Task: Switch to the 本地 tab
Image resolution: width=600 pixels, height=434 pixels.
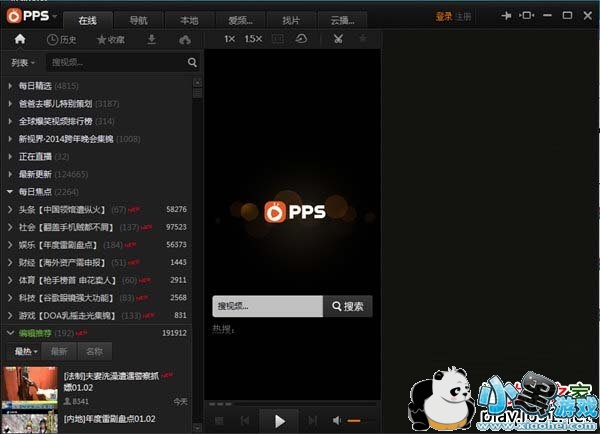Action: click(x=189, y=20)
